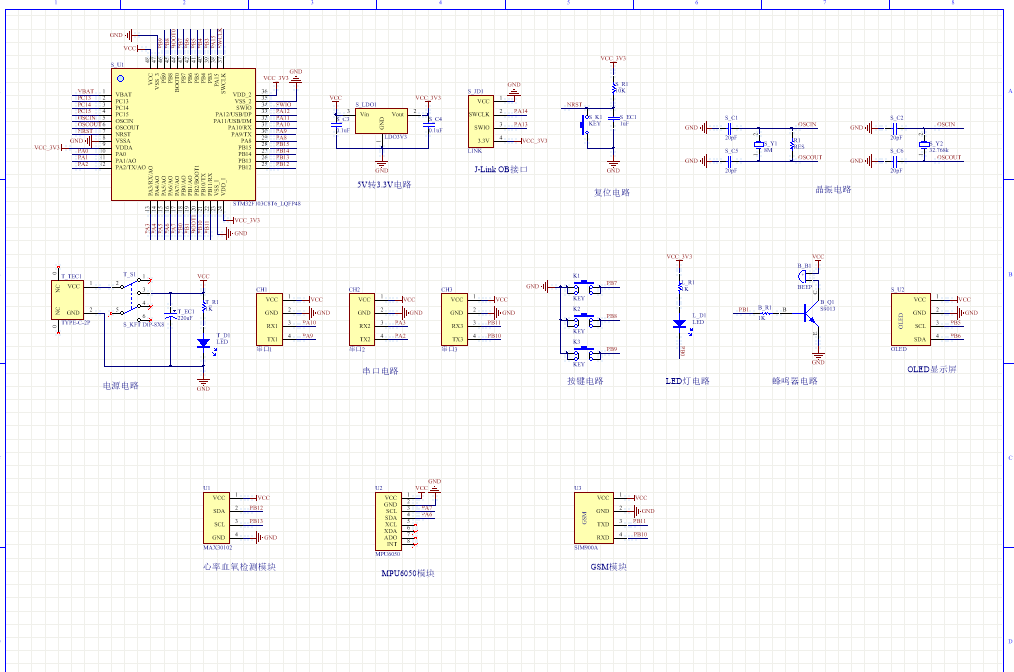The width and height of the screenshot is (1014, 672).
Task: Click the S_K1 reset key switch
Action: coord(588,125)
